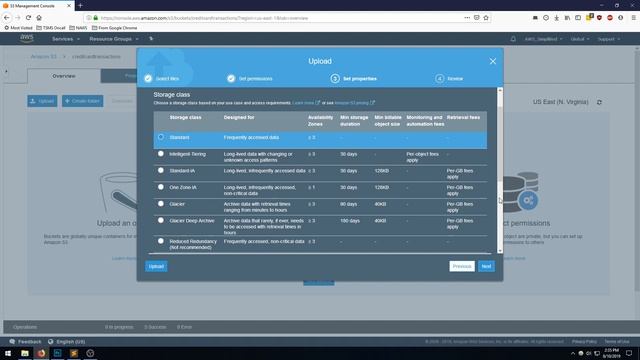The height and width of the screenshot is (360, 640).
Task: Open the page actions three-dot menu in address bar
Action: (467, 18)
